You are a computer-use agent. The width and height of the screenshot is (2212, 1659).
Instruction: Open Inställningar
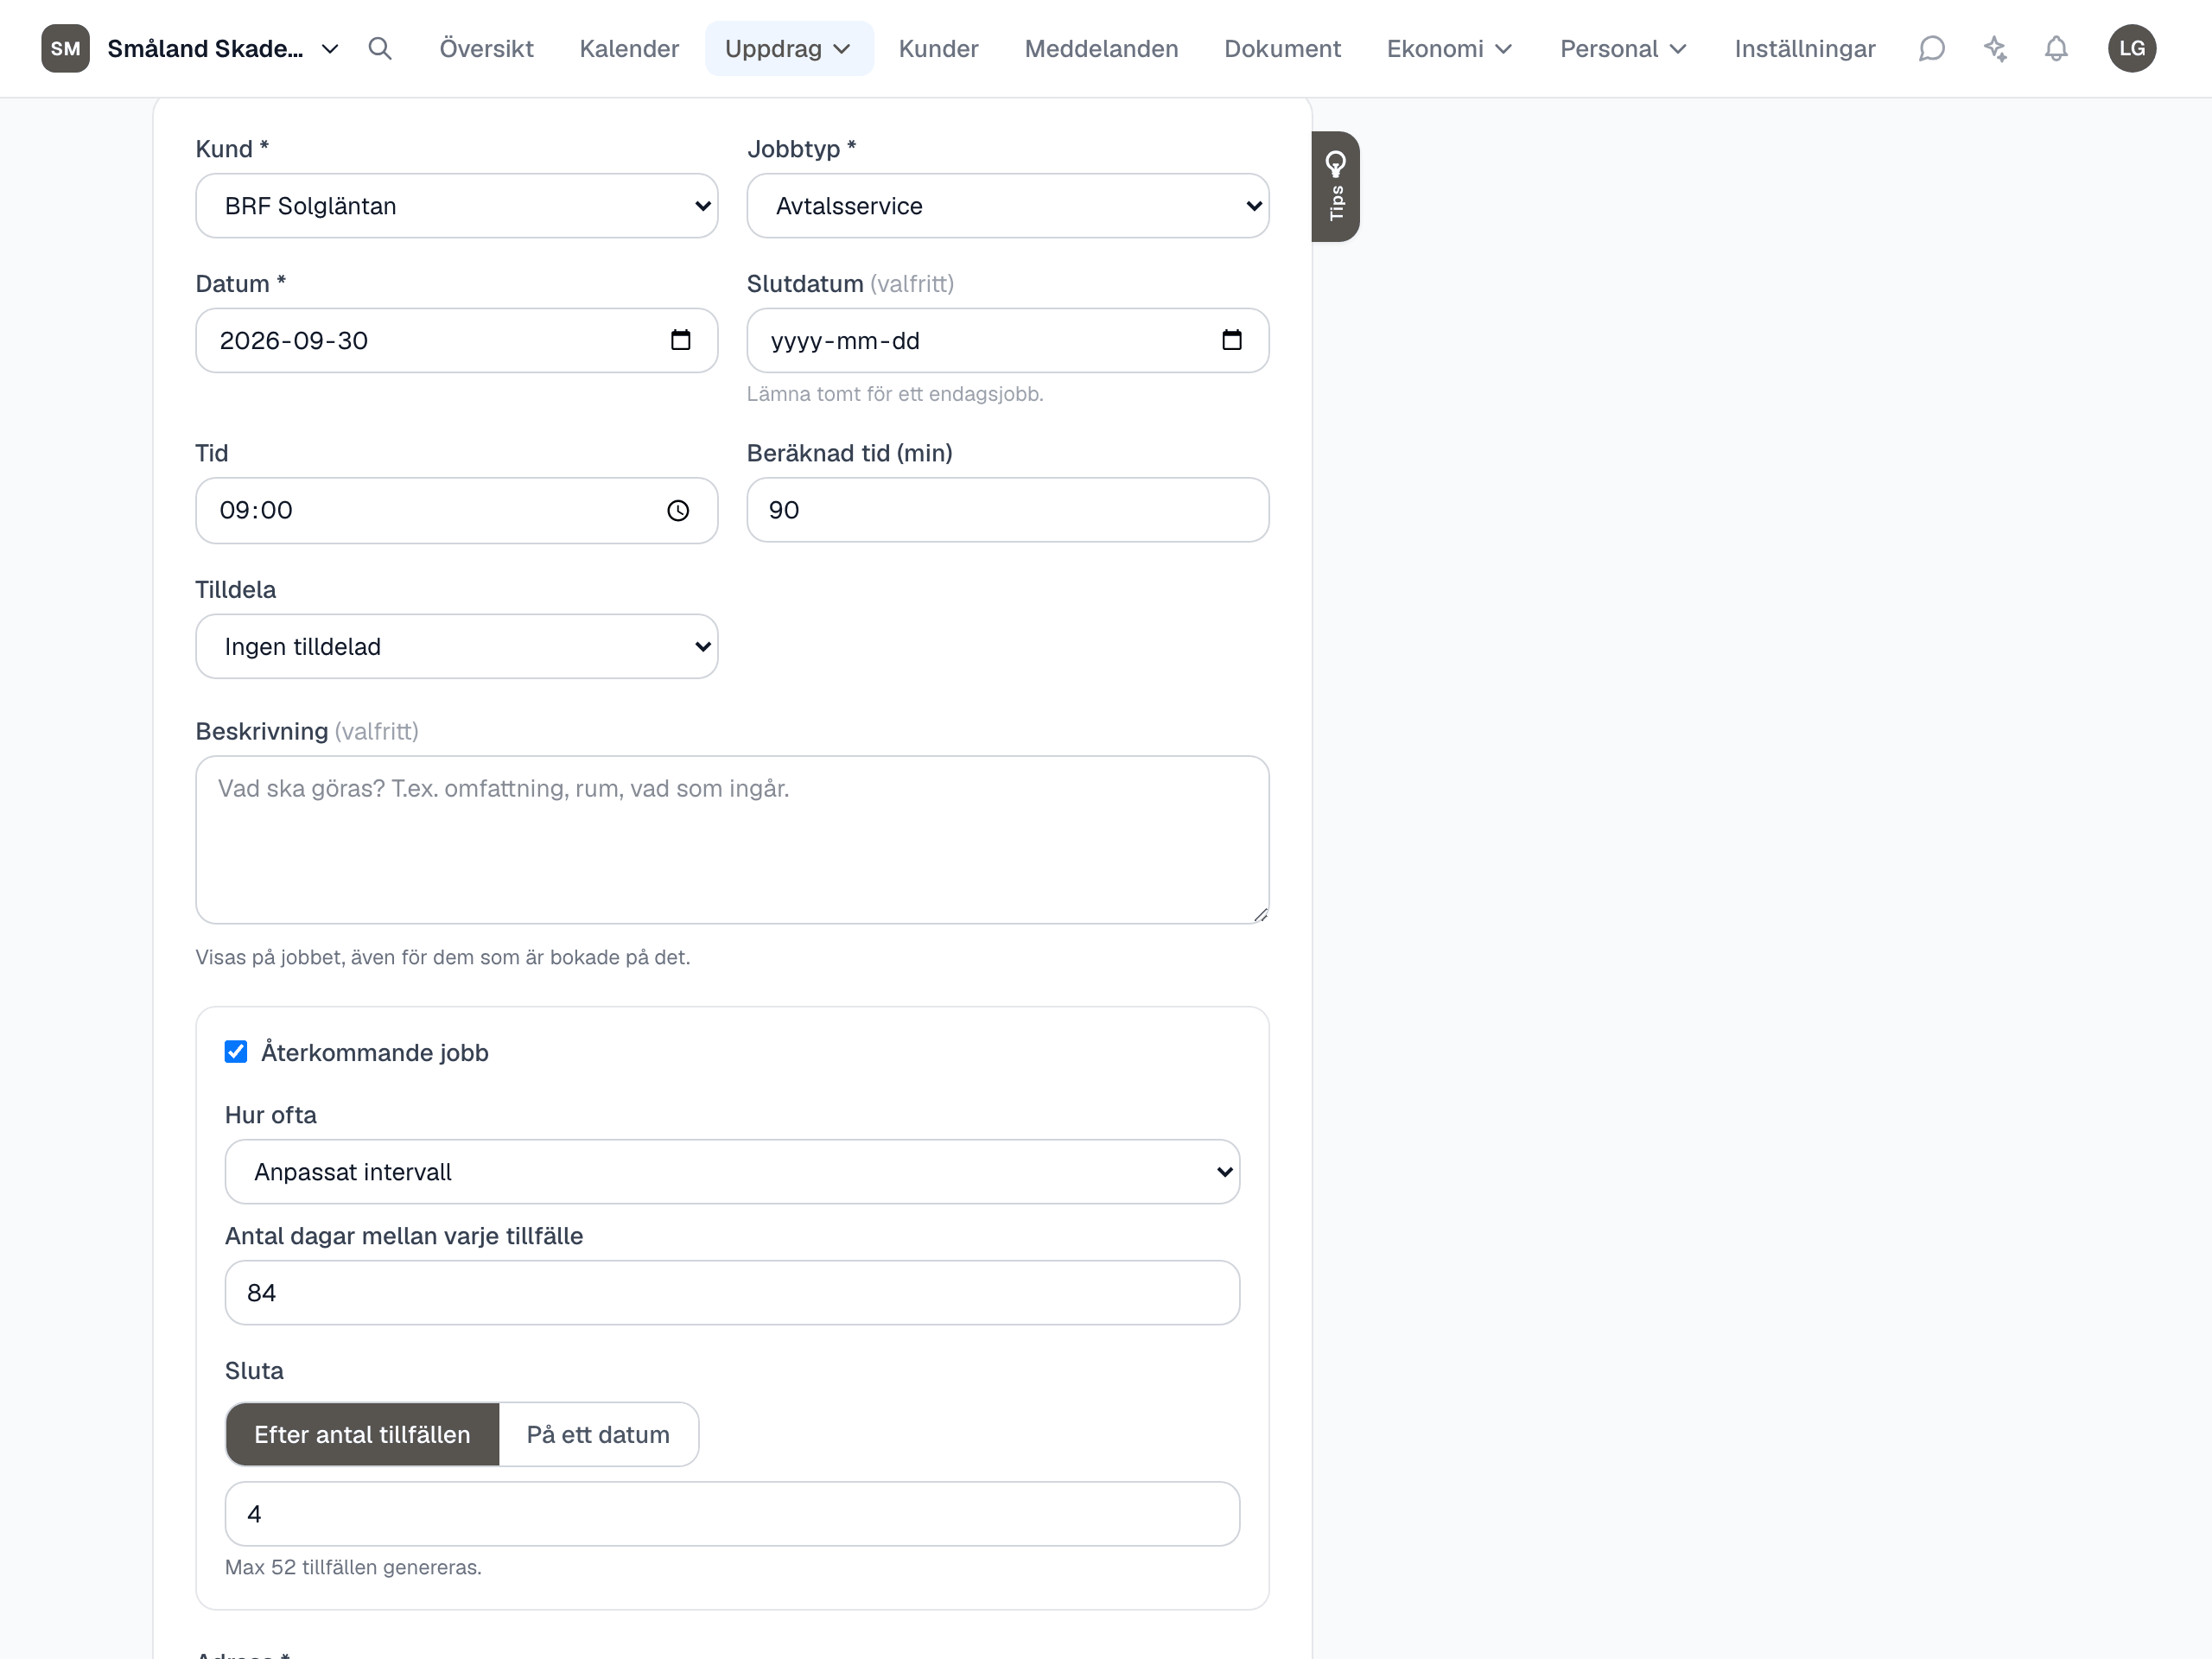tap(1804, 48)
